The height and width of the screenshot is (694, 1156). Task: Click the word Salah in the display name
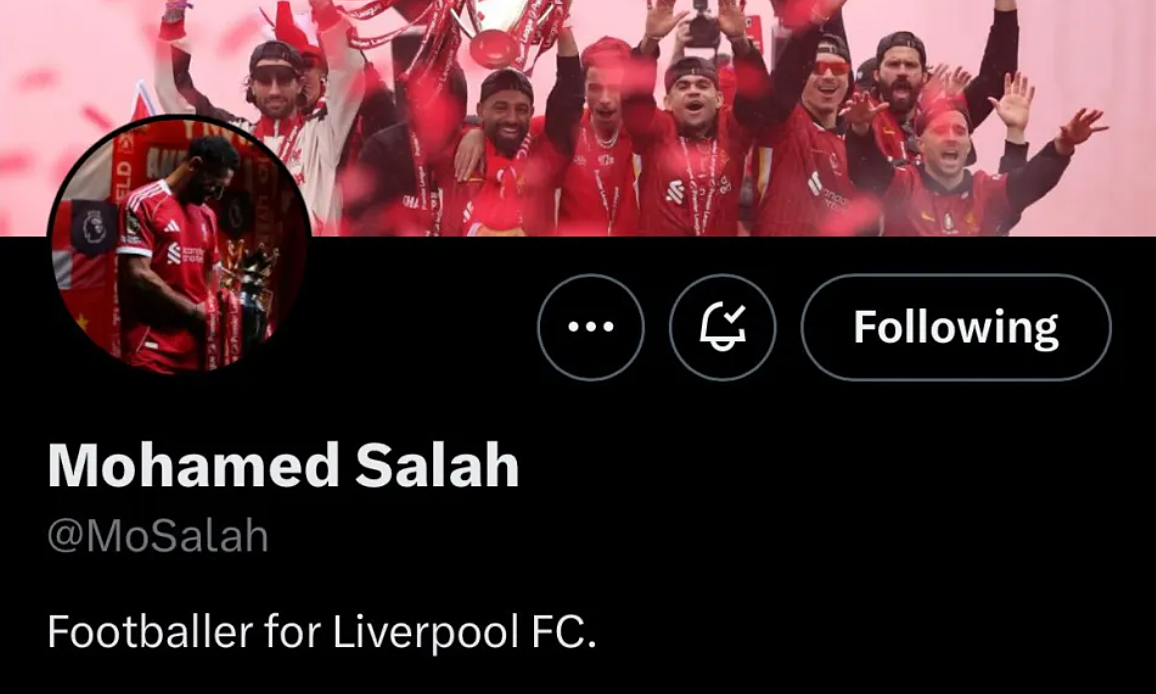[x=437, y=466]
